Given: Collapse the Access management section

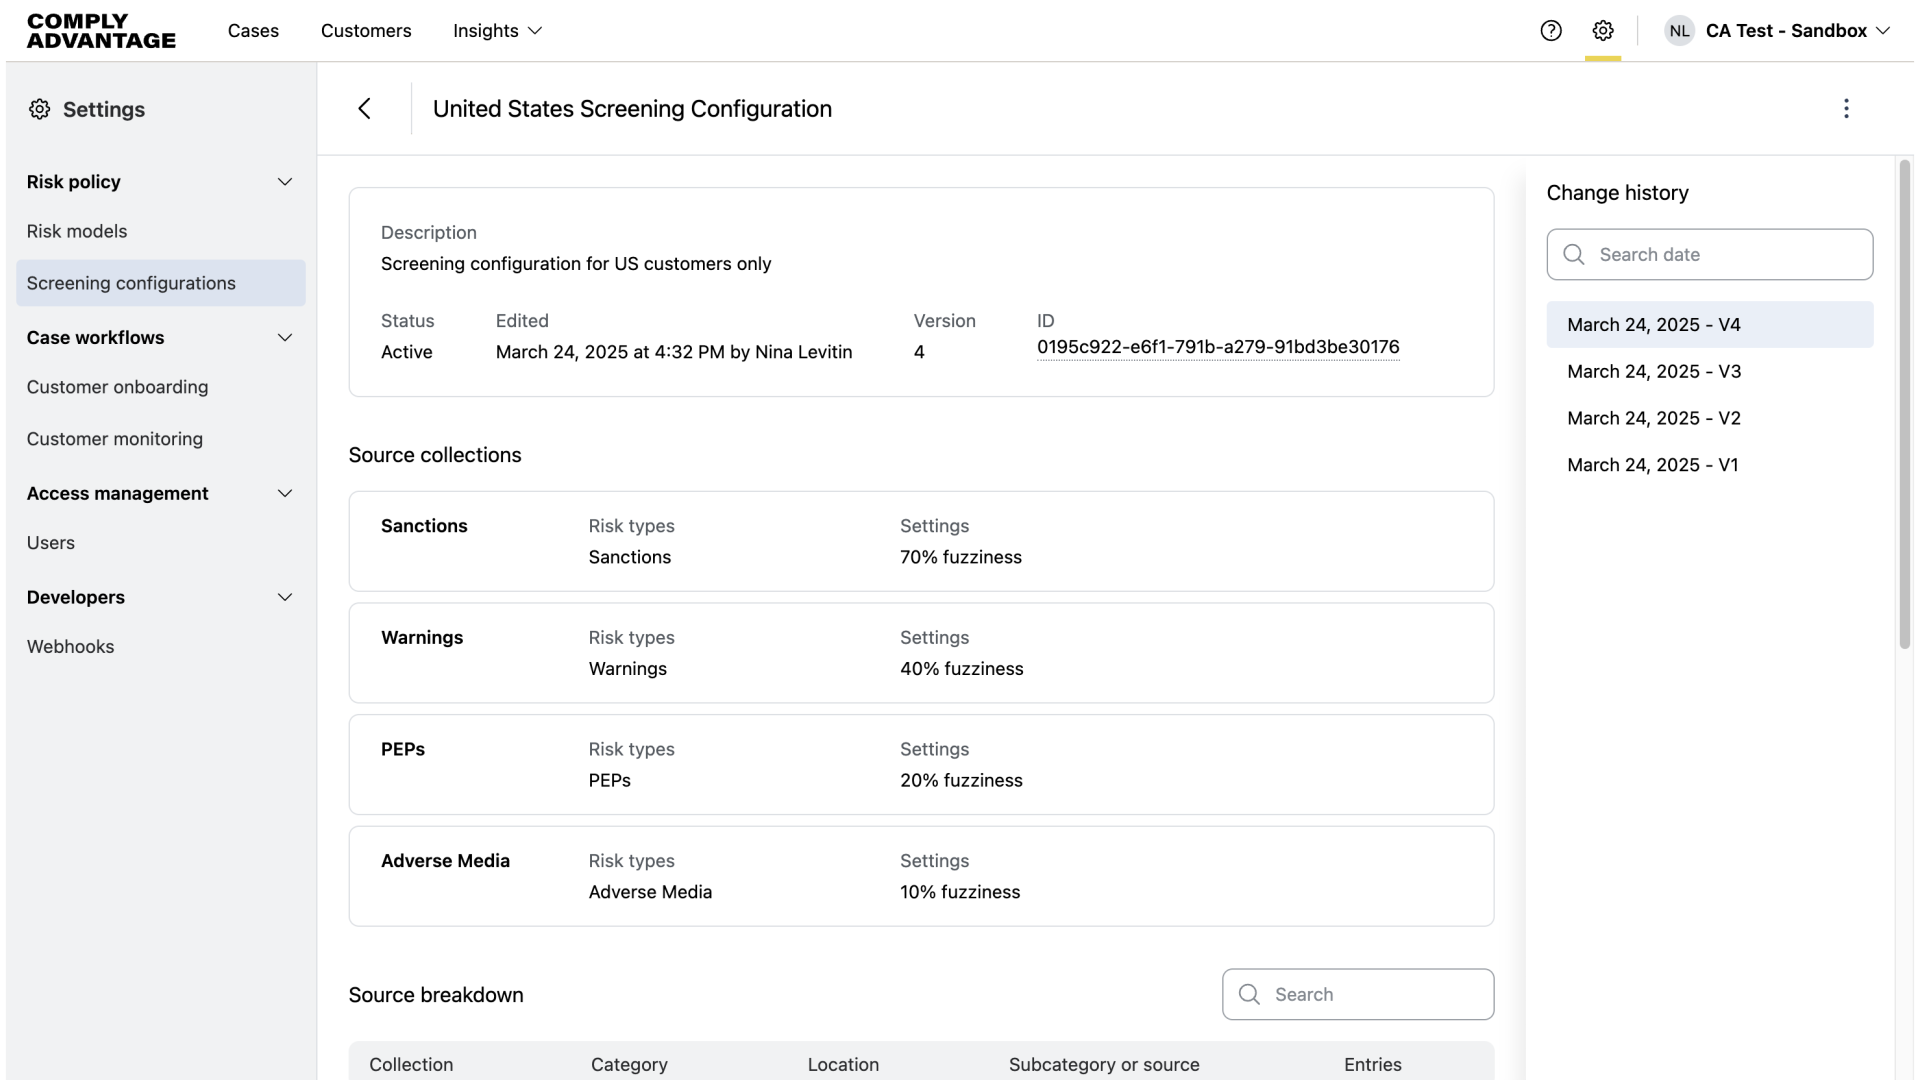Looking at the screenshot, I should pyautogui.click(x=284, y=494).
